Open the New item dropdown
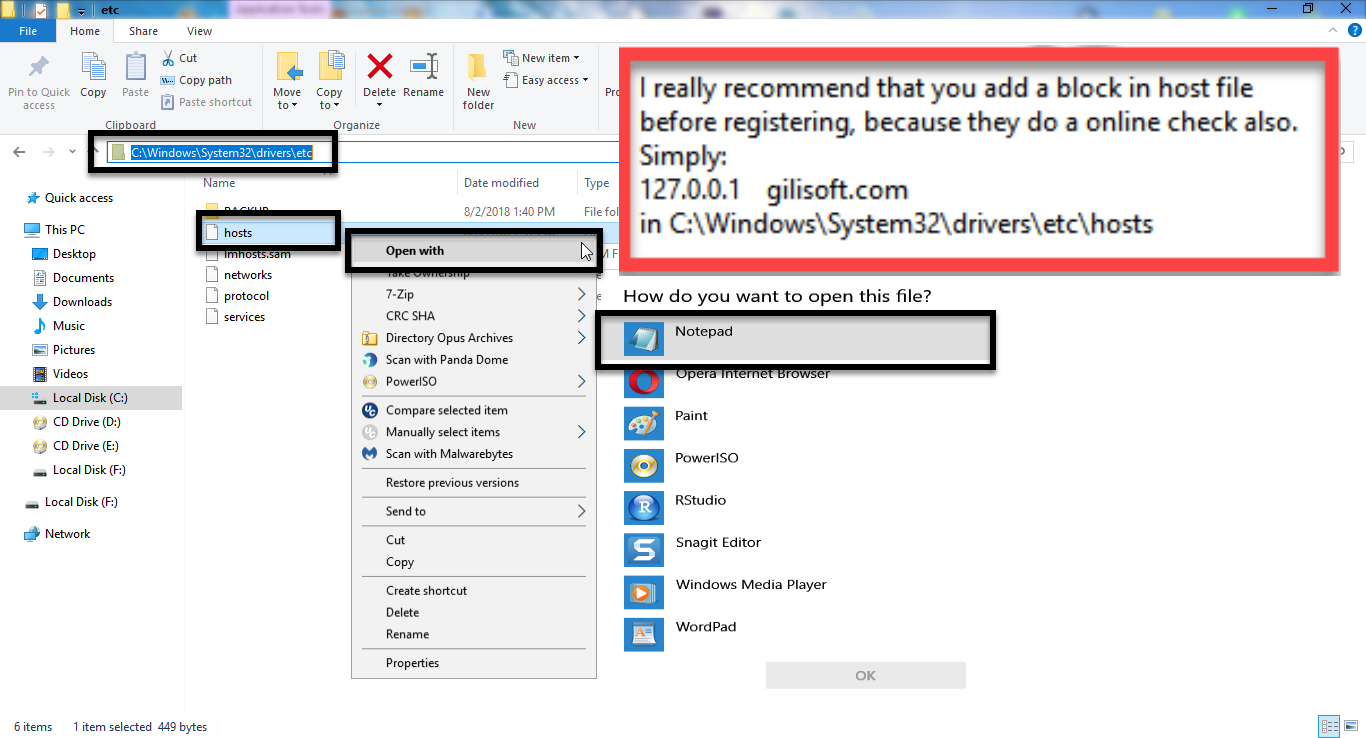 (x=541, y=58)
